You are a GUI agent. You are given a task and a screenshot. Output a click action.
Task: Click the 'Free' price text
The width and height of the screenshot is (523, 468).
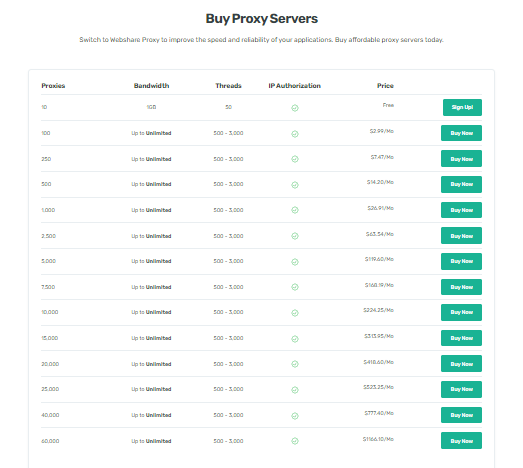click(x=388, y=105)
